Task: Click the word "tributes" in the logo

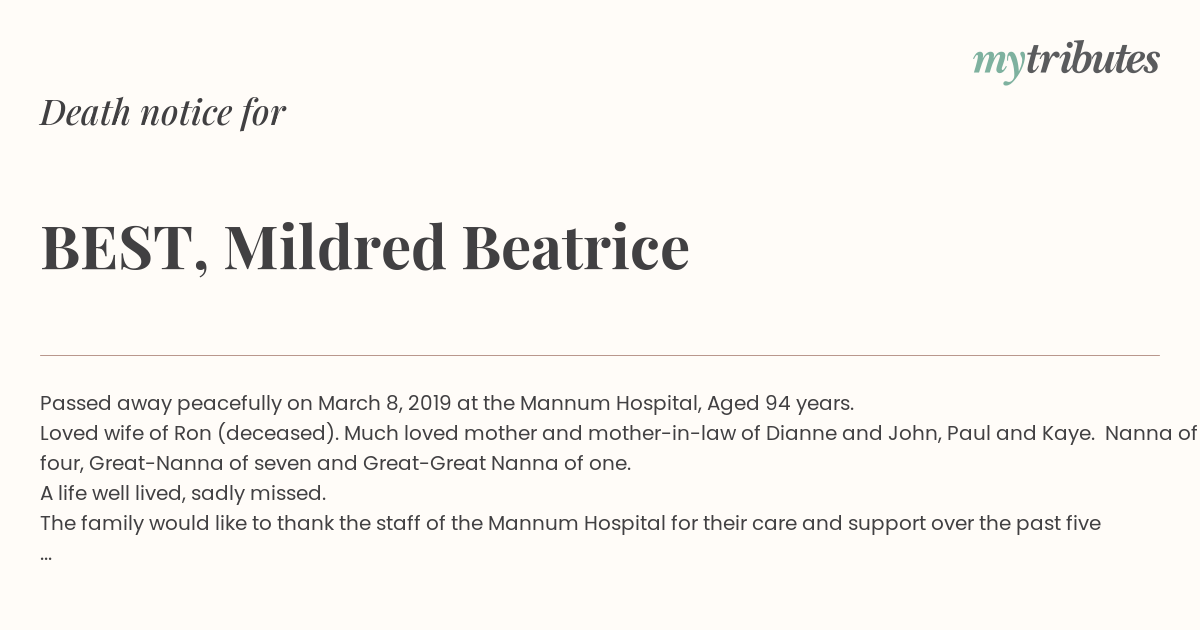Action: tap(1093, 59)
